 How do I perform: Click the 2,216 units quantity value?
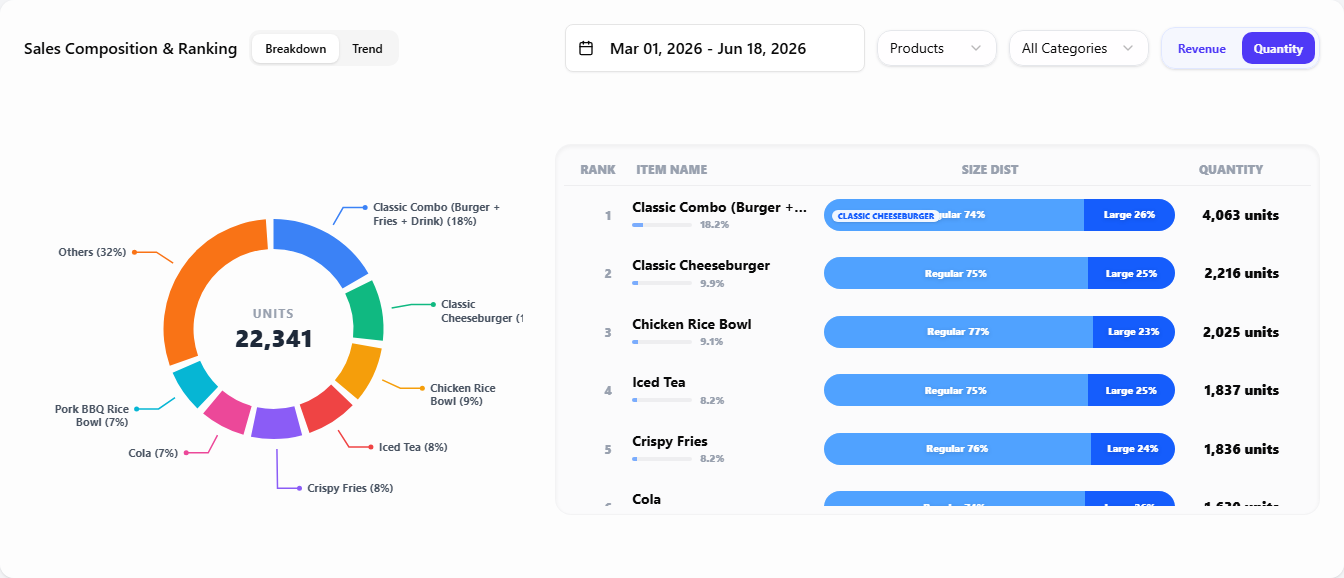[x=1241, y=273]
